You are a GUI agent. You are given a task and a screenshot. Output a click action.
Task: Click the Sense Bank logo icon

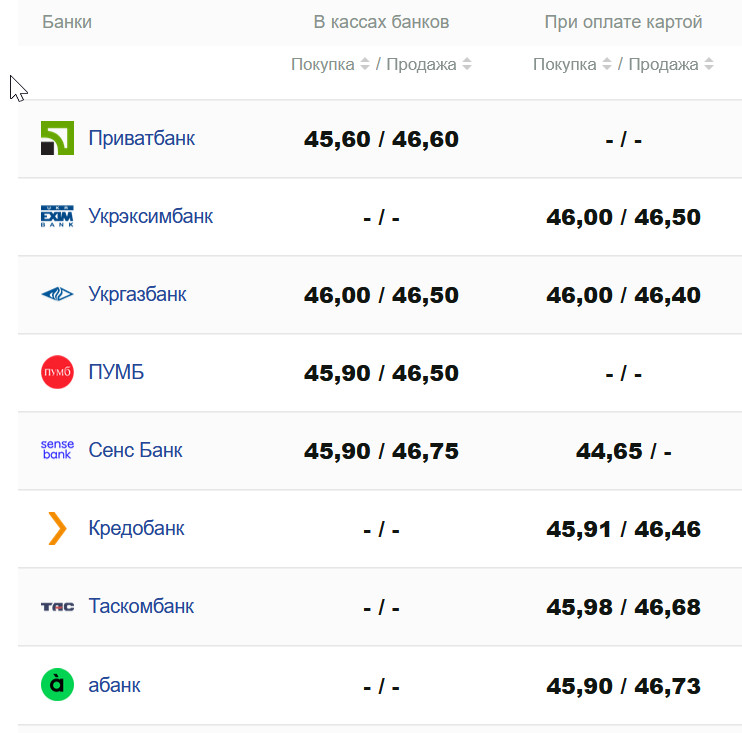coord(57,450)
